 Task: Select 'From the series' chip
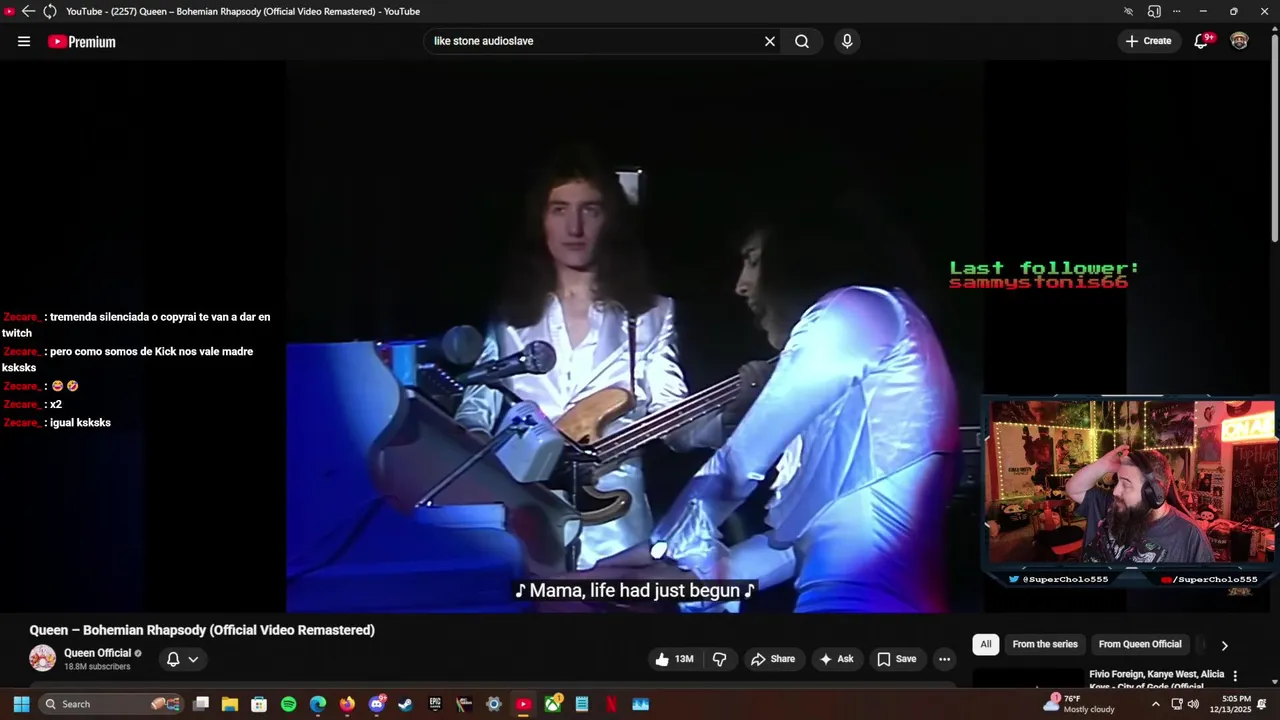1045,644
